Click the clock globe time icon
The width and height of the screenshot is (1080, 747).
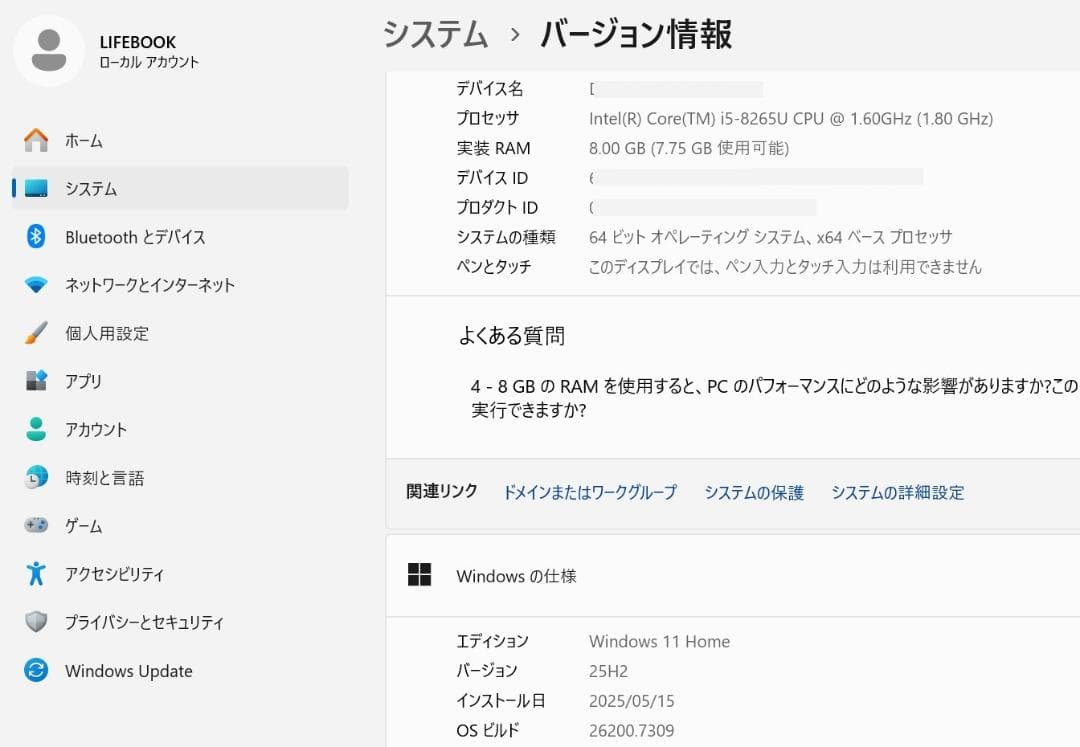[x=36, y=478]
